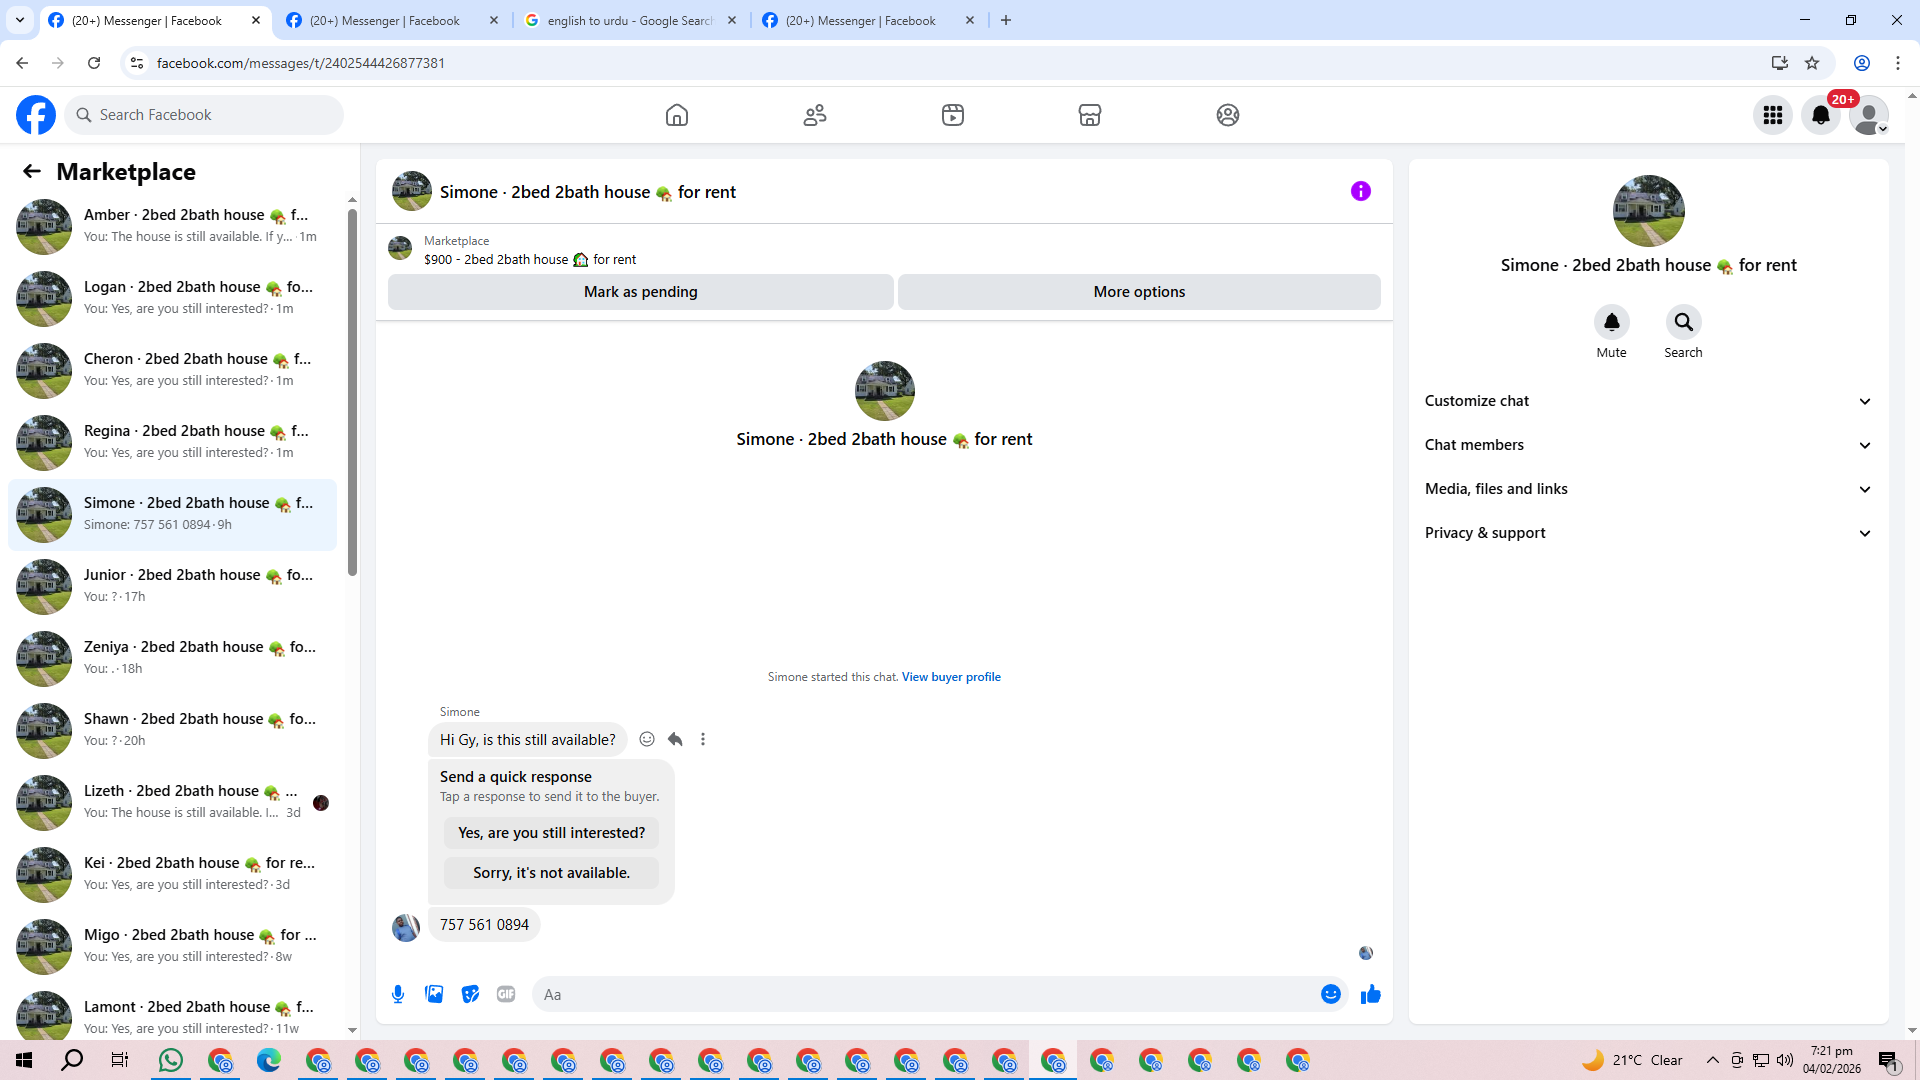This screenshot has width=1920, height=1080.
Task: Send a thumbs-up like
Action: [x=1370, y=994]
